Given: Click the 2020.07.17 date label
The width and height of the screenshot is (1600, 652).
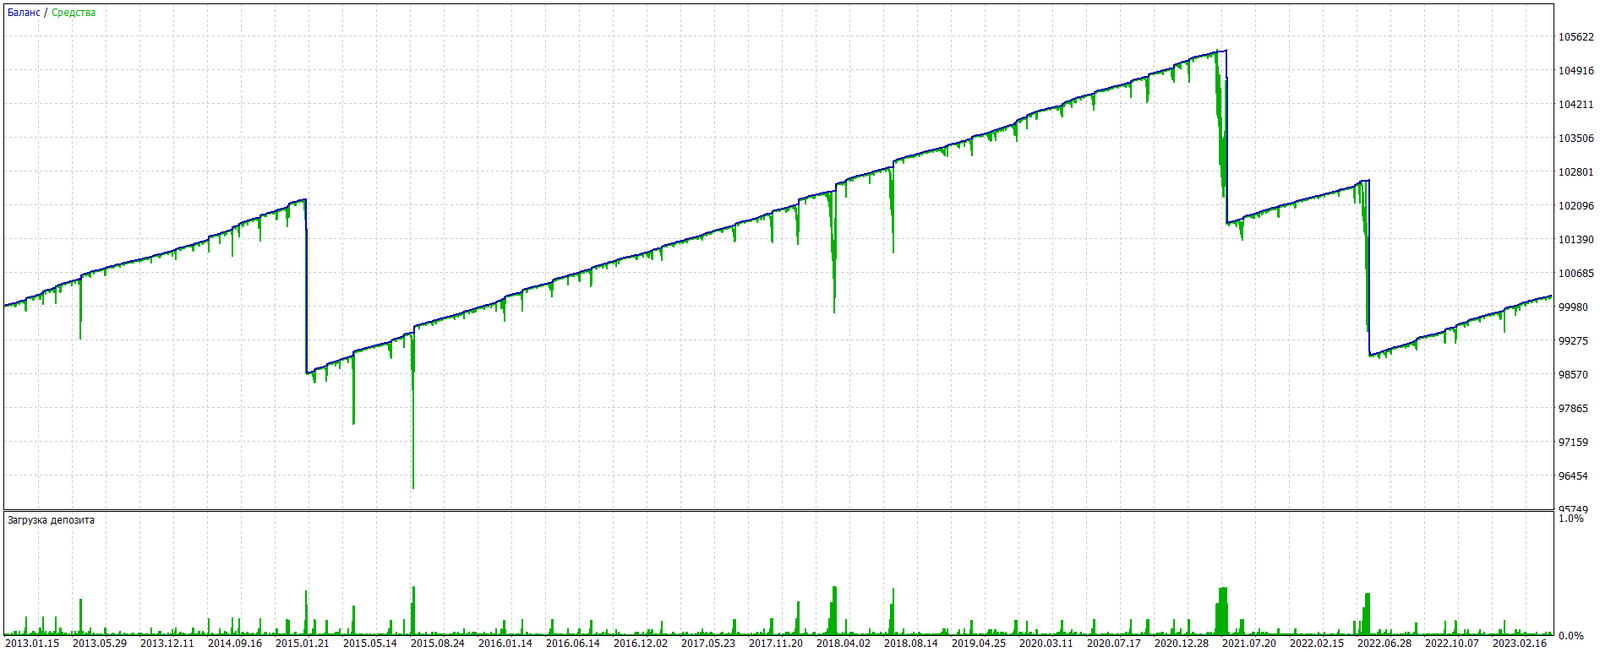Looking at the screenshot, I should pyautogui.click(x=1114, y=643).
